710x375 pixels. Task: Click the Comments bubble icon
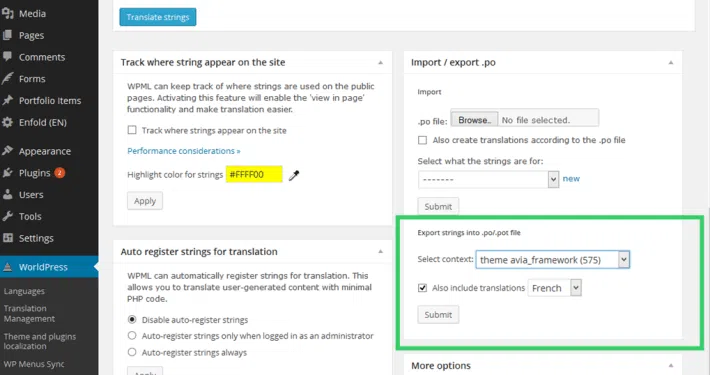tap(7, 57)
